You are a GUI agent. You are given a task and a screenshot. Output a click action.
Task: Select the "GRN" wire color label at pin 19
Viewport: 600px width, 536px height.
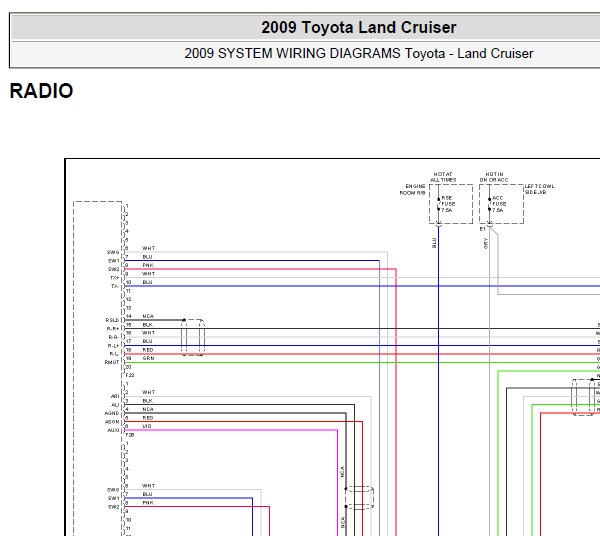click(x=148, y=358)
